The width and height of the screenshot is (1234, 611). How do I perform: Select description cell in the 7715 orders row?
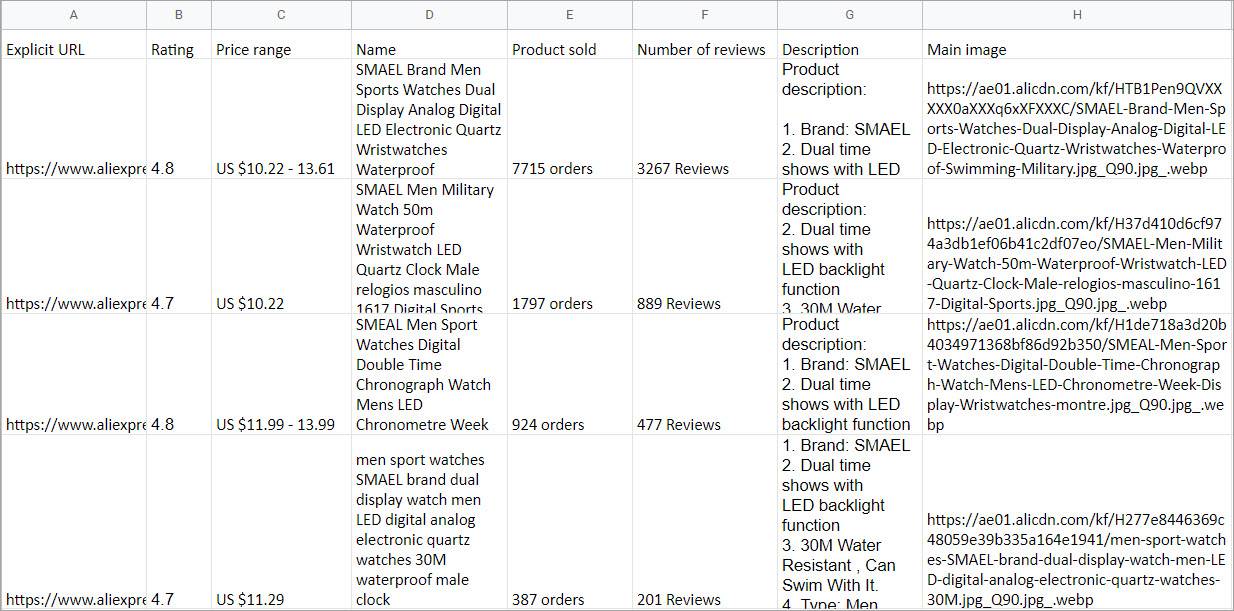click(850, 119)
